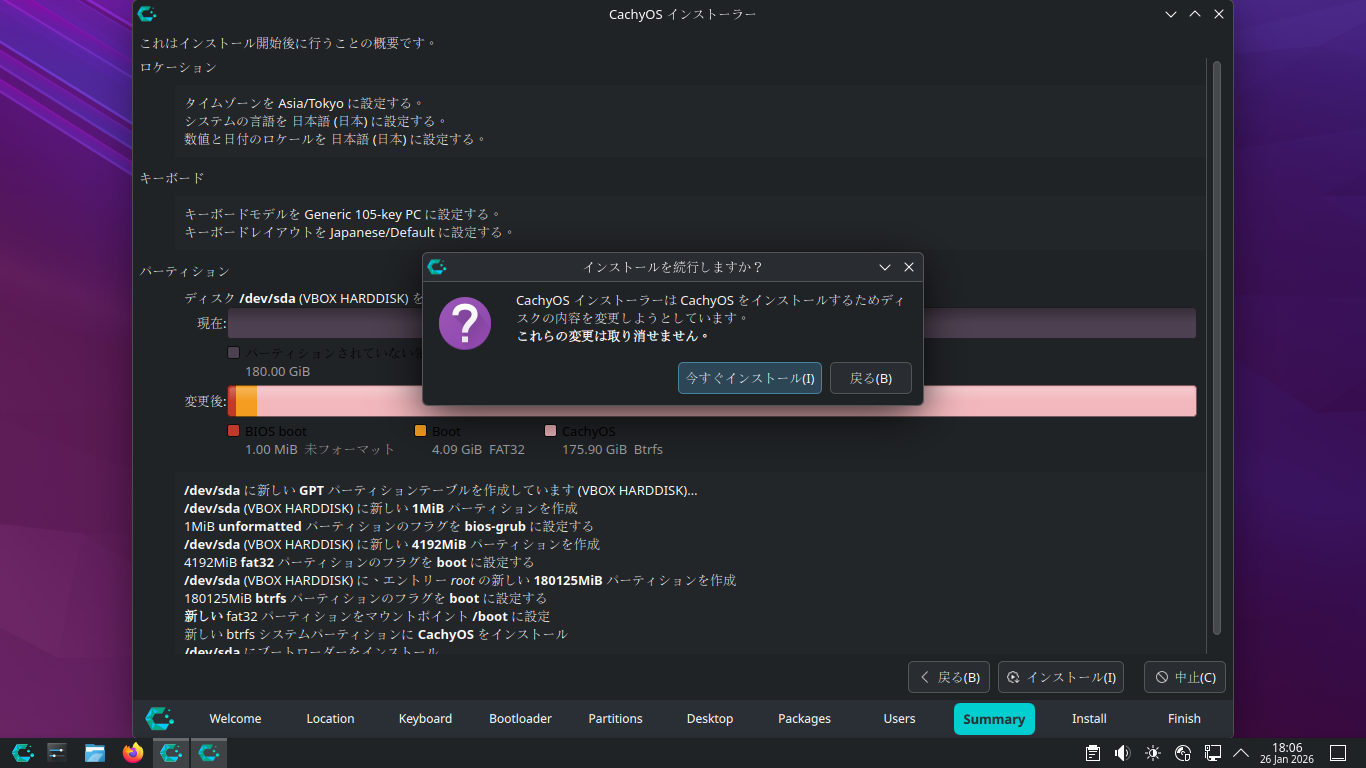Click the 現在 unpartitioned disk bar
Screen dimensions: 1366x768
tap(712, 323)
